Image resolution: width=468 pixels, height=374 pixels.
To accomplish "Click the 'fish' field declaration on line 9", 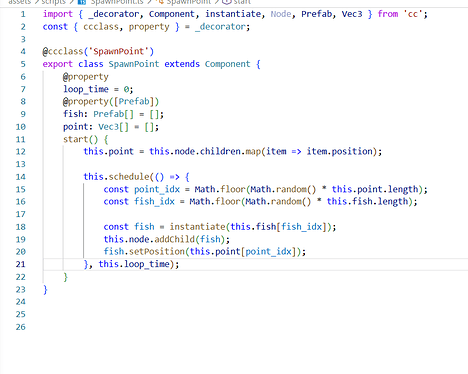I will tap(73, 114).
